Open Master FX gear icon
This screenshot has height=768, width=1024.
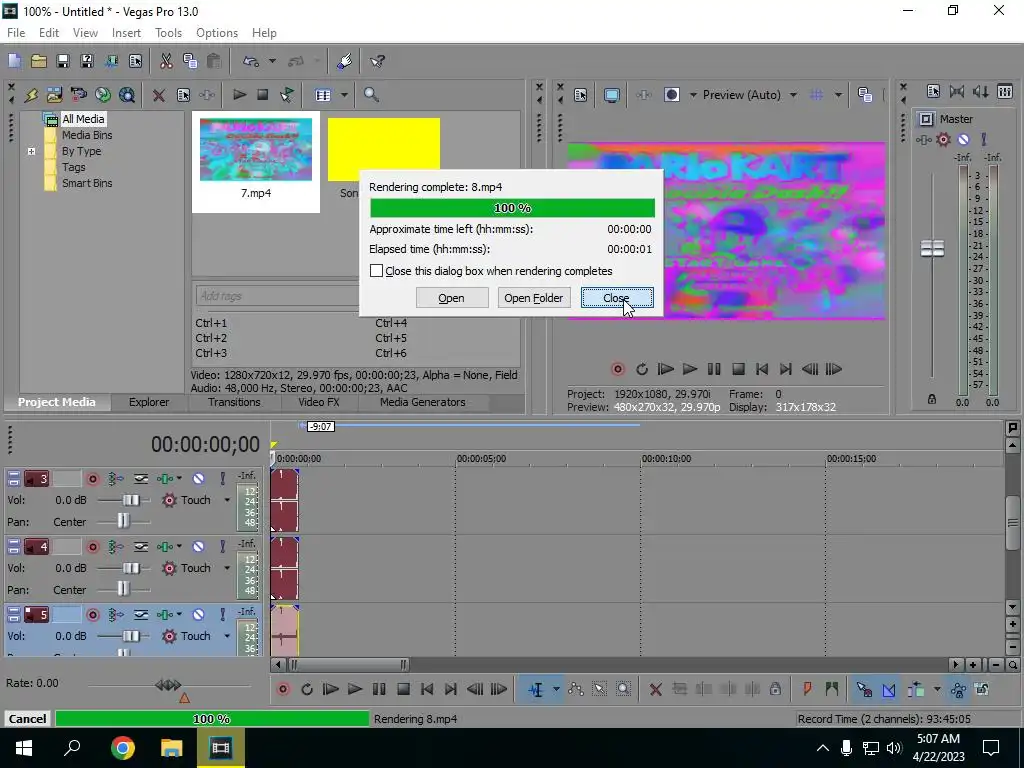pyautogui.click(x=943, y=139)
